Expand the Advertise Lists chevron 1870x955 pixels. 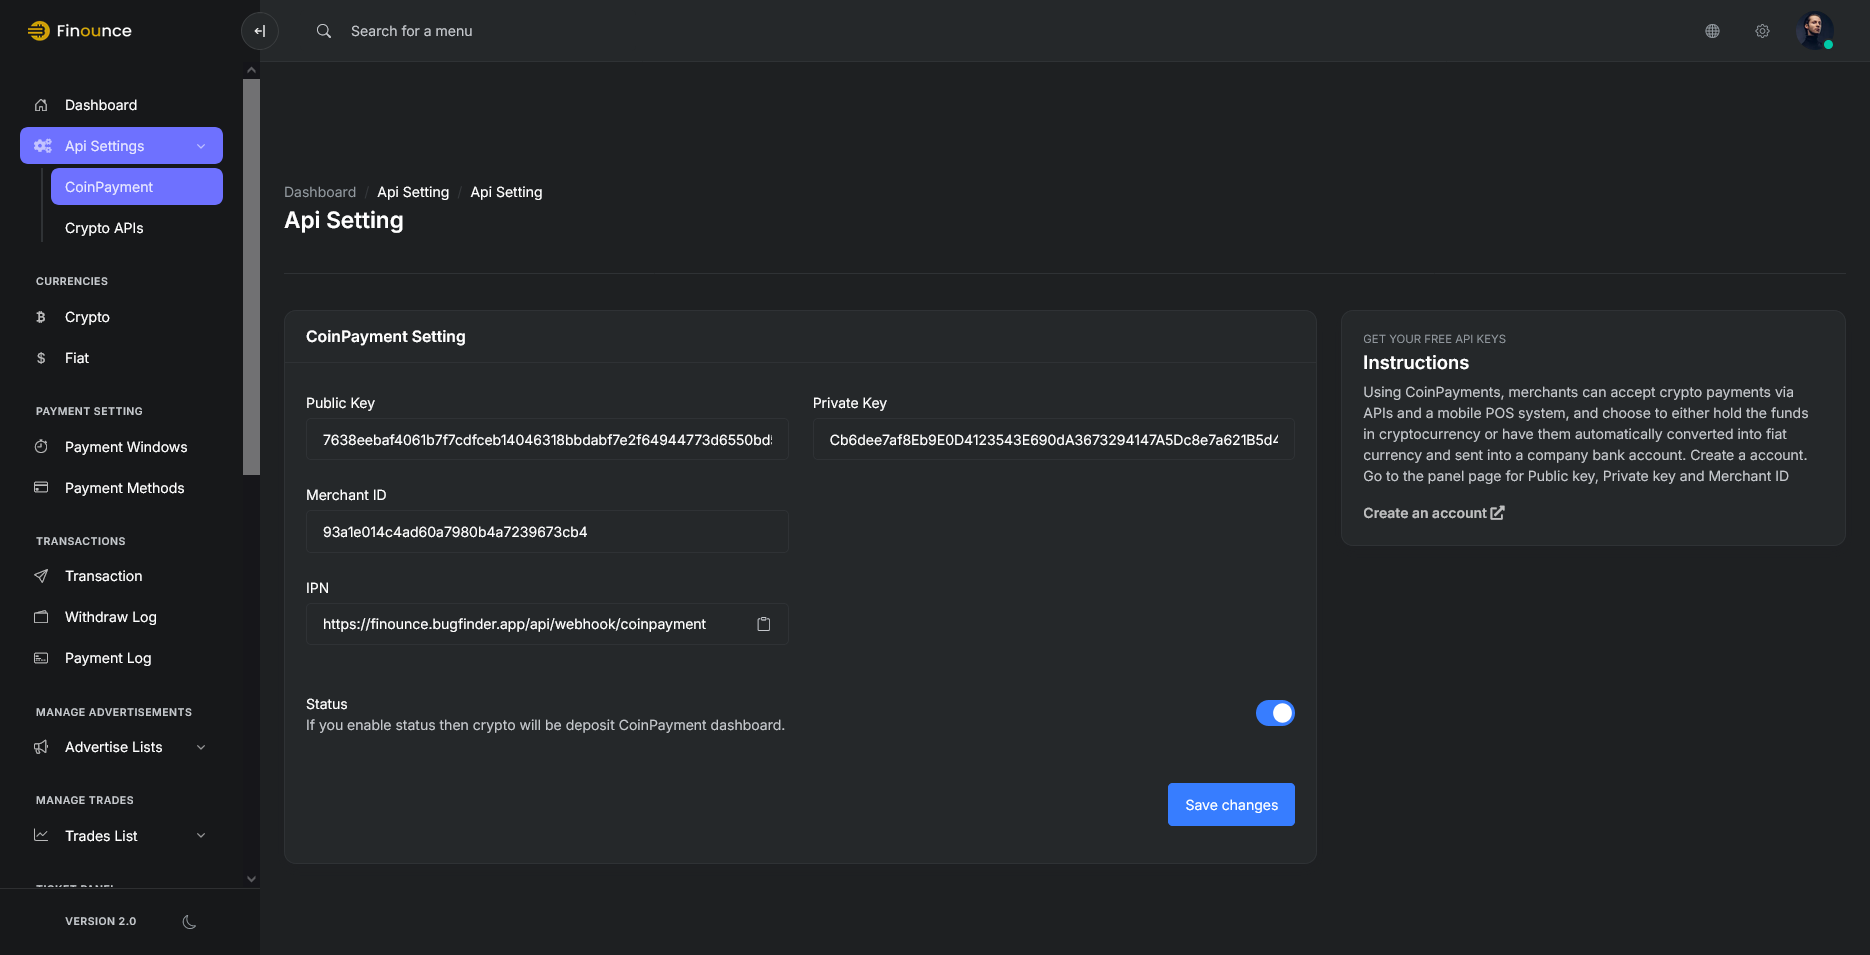tap(201, 747)
